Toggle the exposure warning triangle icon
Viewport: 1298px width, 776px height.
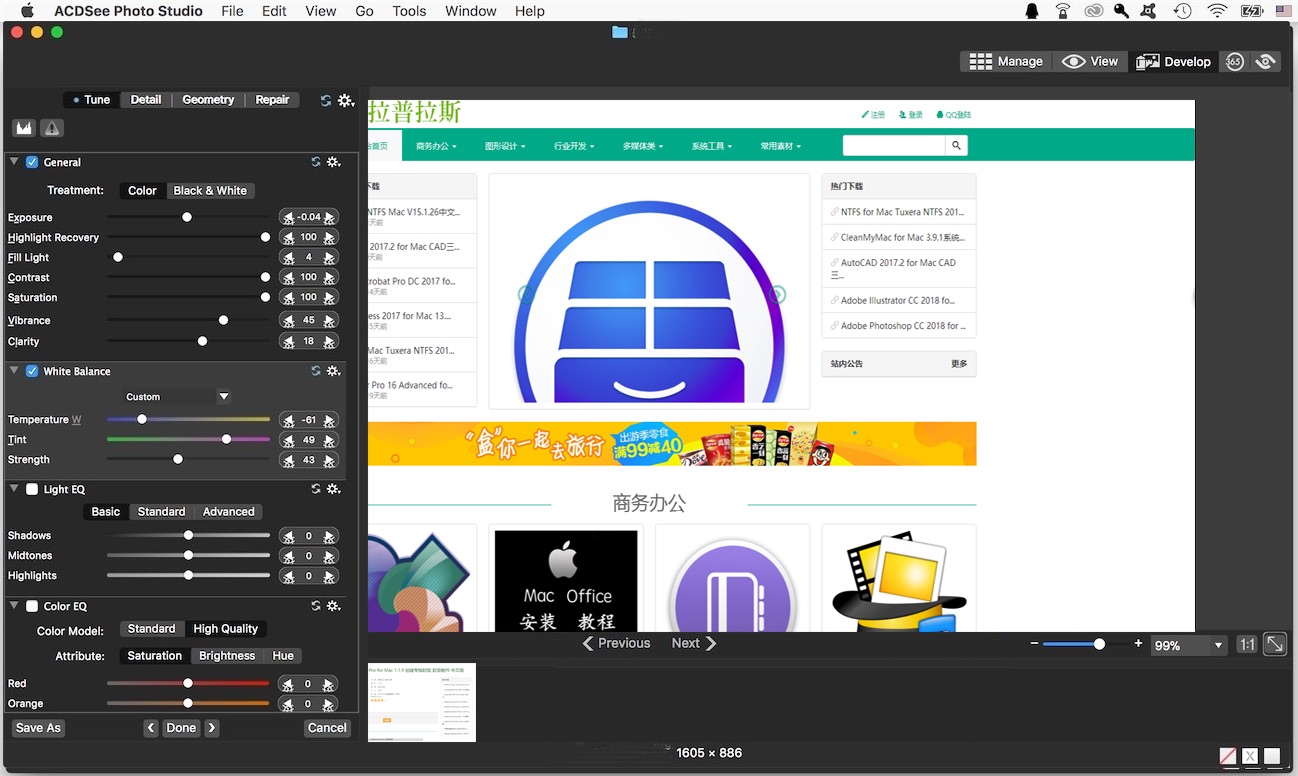(52, 128)
